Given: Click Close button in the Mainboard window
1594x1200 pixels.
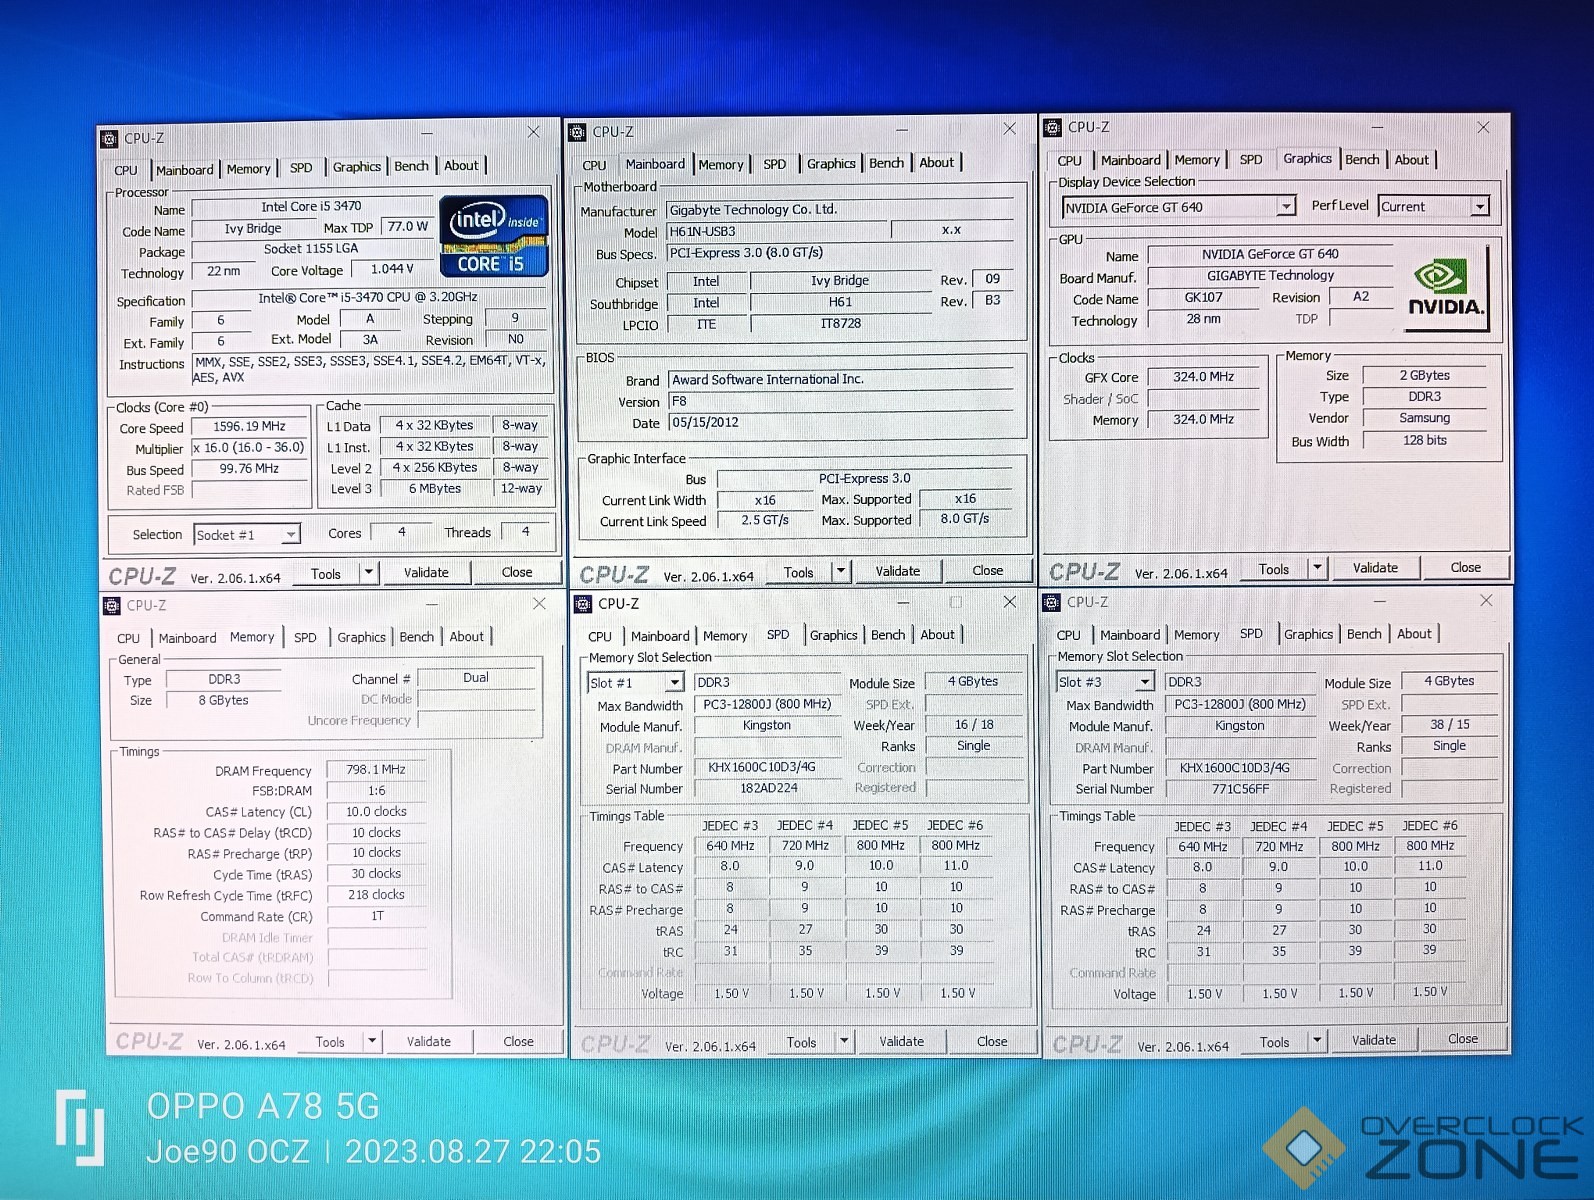Looking at the screenshot, I should click(x=987, y=570).
